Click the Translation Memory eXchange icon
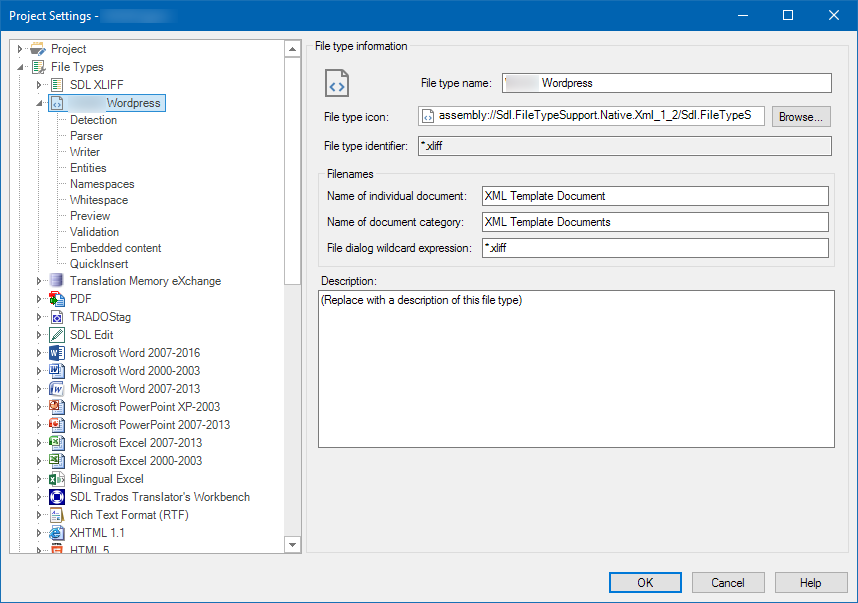 coord(56,281)
